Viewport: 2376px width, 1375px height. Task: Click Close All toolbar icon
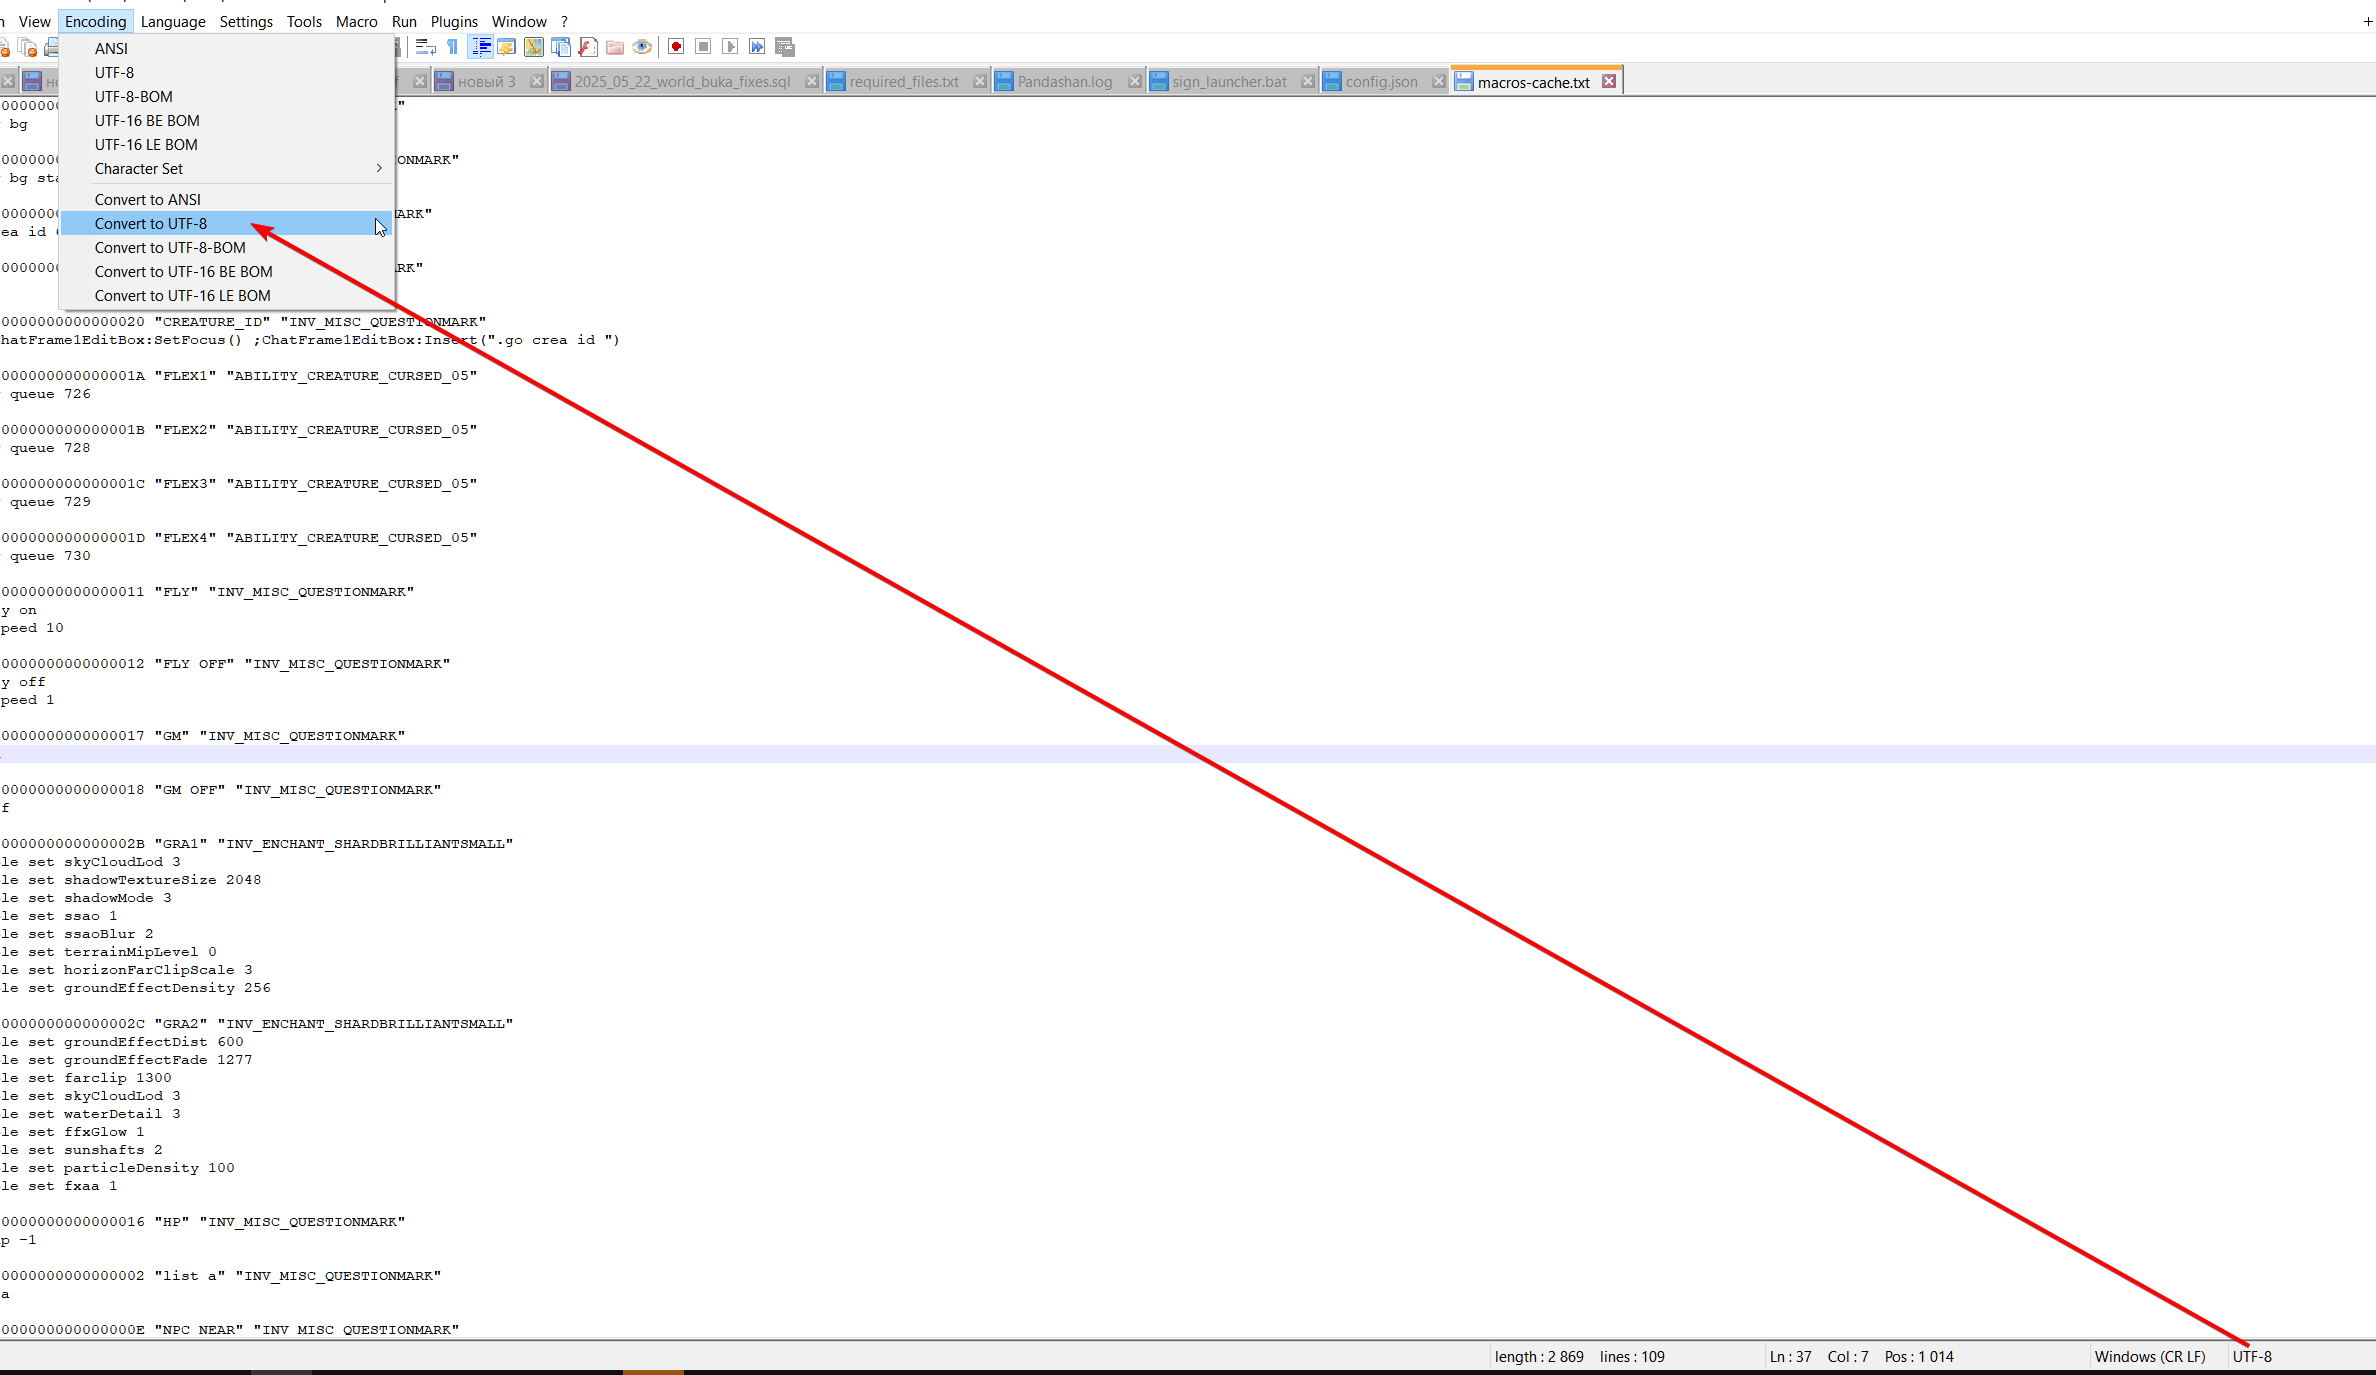coord(27,47)
